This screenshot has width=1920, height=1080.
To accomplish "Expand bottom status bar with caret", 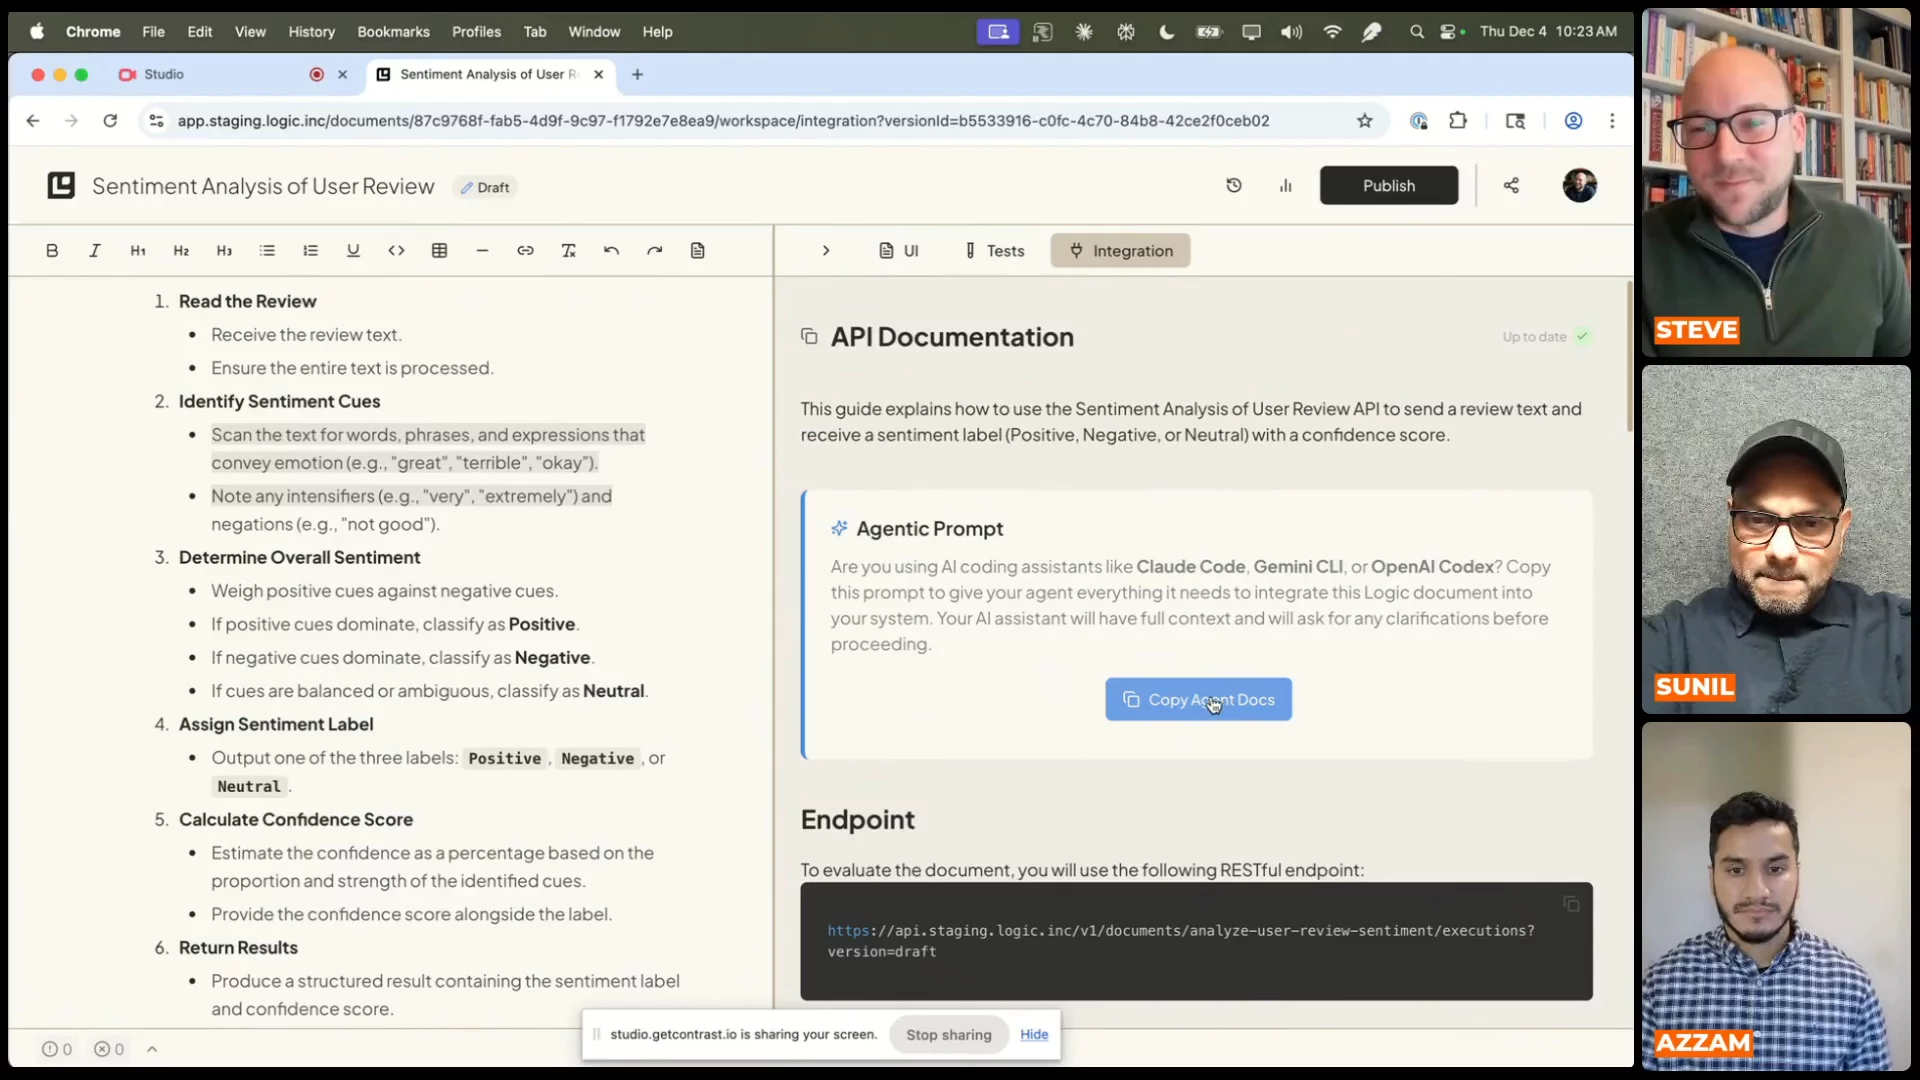I will tap(152, 1049).
